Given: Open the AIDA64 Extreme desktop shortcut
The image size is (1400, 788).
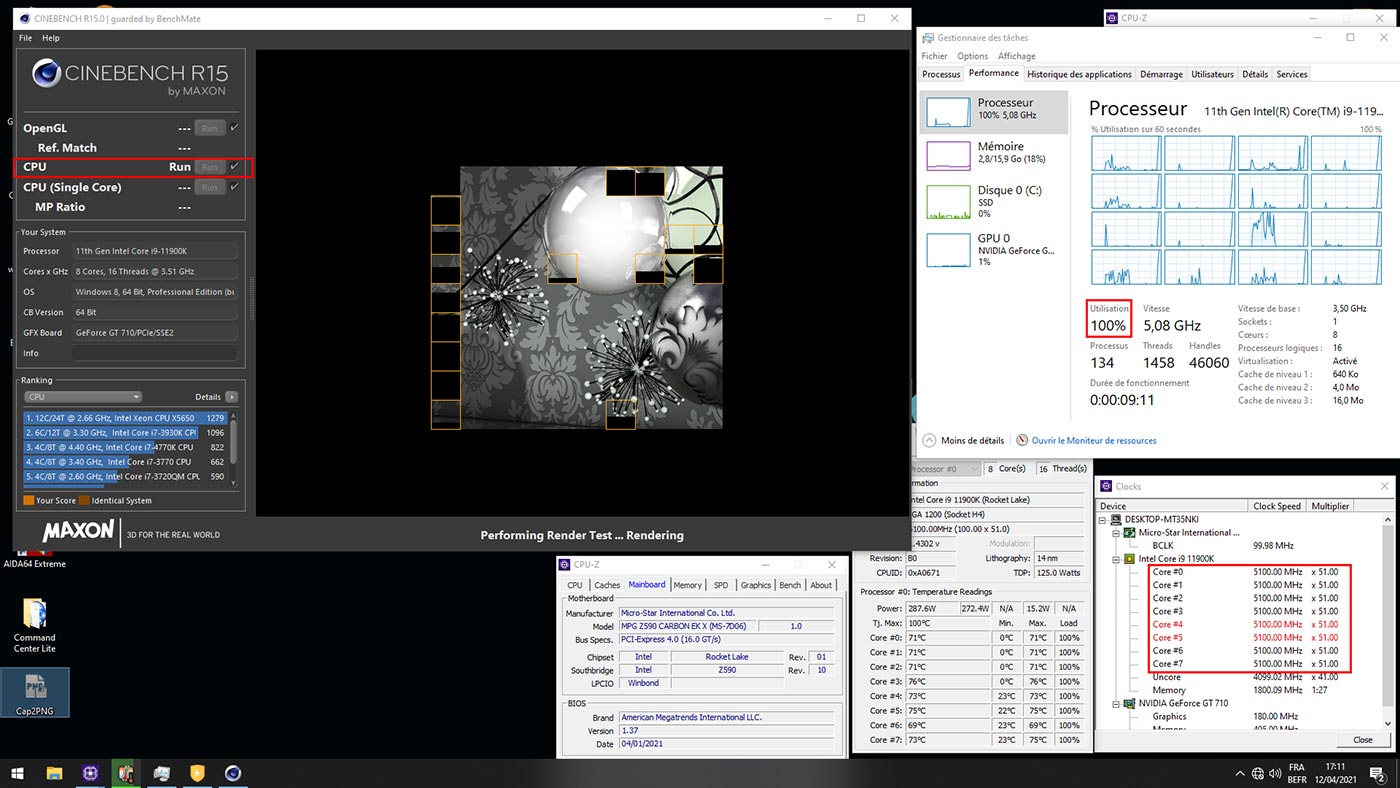Looking at the screenshot, I should click(34, 560).
